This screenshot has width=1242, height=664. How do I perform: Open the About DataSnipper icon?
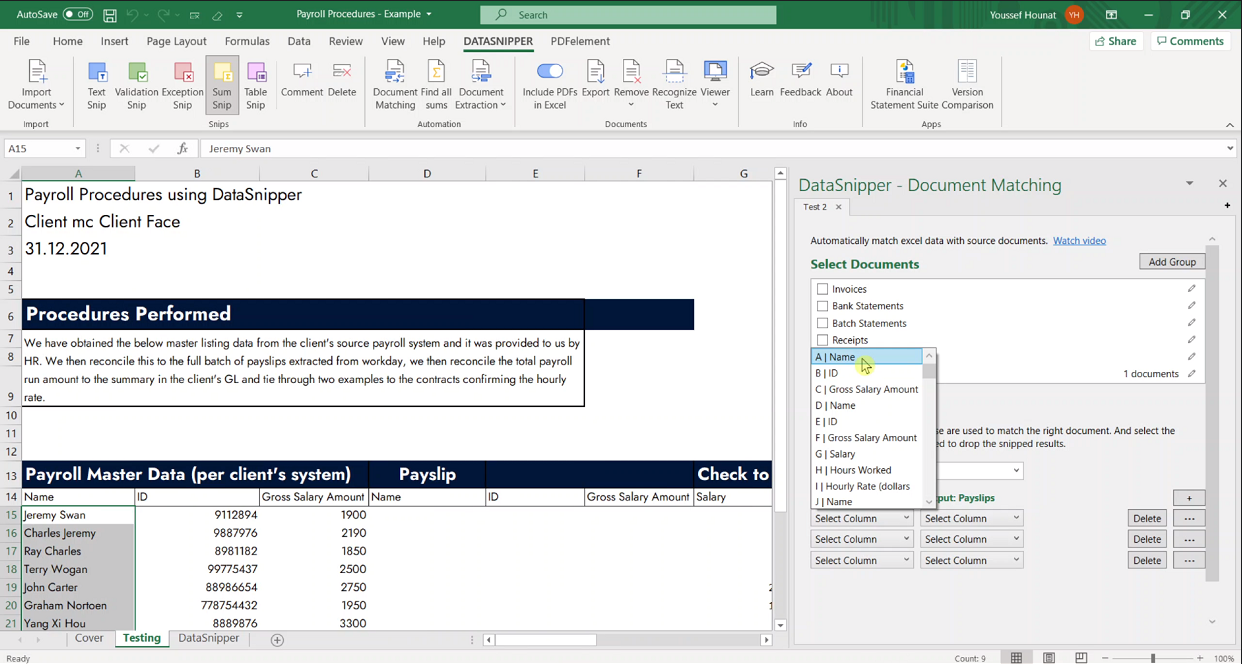(839, 80)
